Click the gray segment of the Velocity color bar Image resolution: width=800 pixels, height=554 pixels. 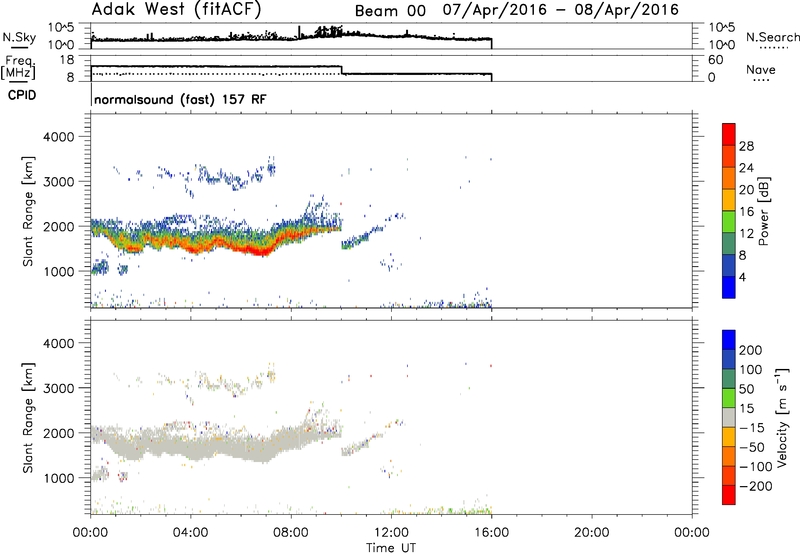tap(729, 418)
